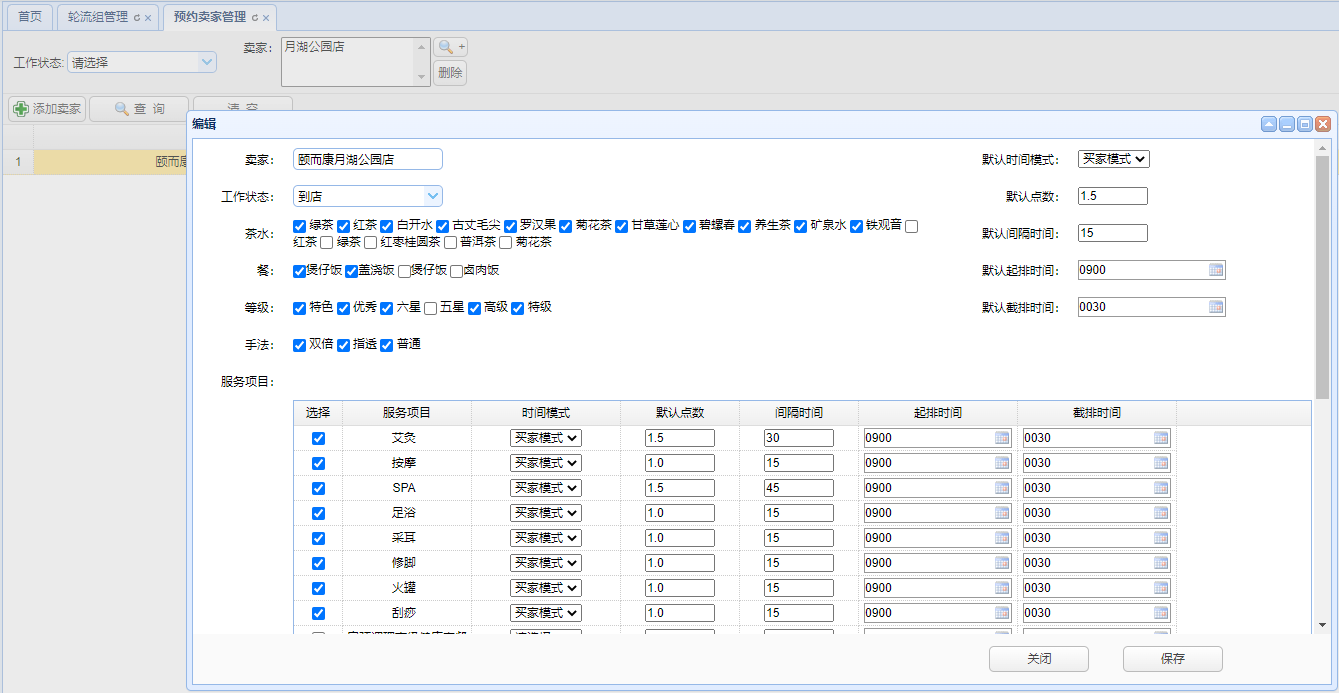Deselect the SPA service row checkbox
This screenshot has height=693, width=1339.
click(319, 488)
